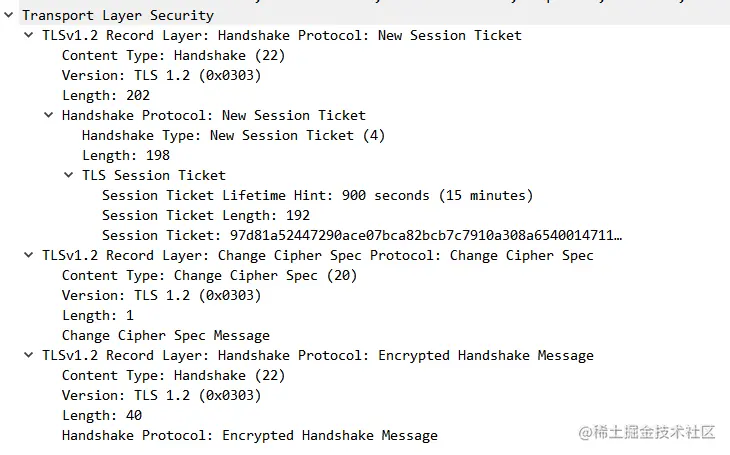Select Version field under Encrypted Handshake record
Screen dimensions: 730x455
(161, 395)
